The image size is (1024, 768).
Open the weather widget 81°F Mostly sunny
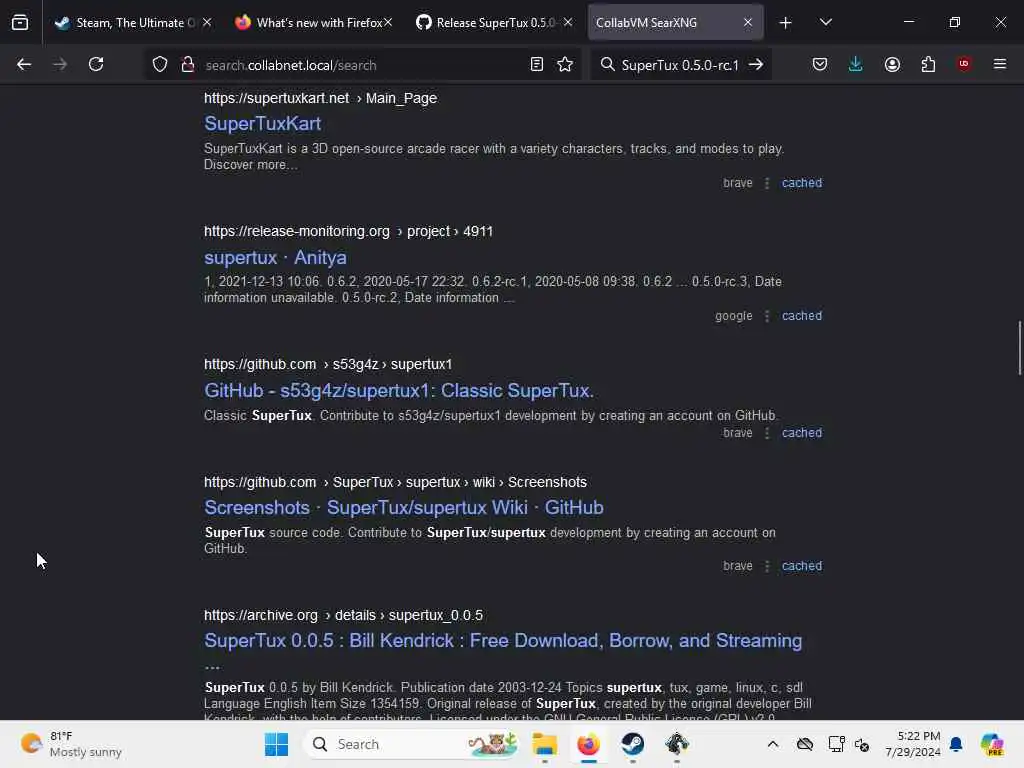tap(72, 744)
